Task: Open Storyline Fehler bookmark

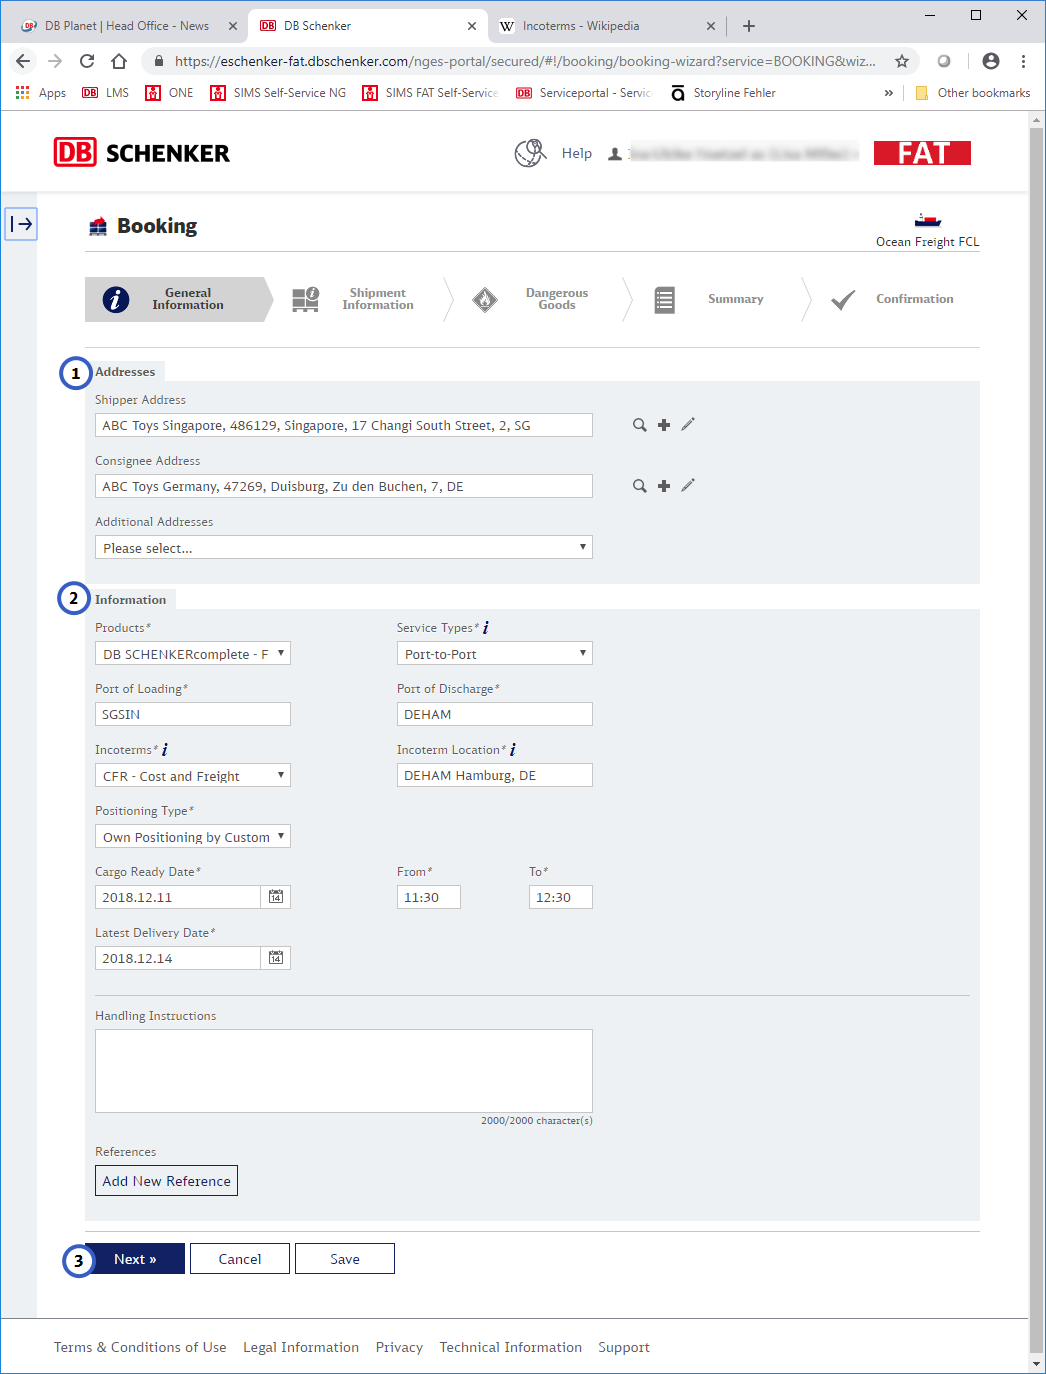Action: pyautogui.click(x=723, y=93)
